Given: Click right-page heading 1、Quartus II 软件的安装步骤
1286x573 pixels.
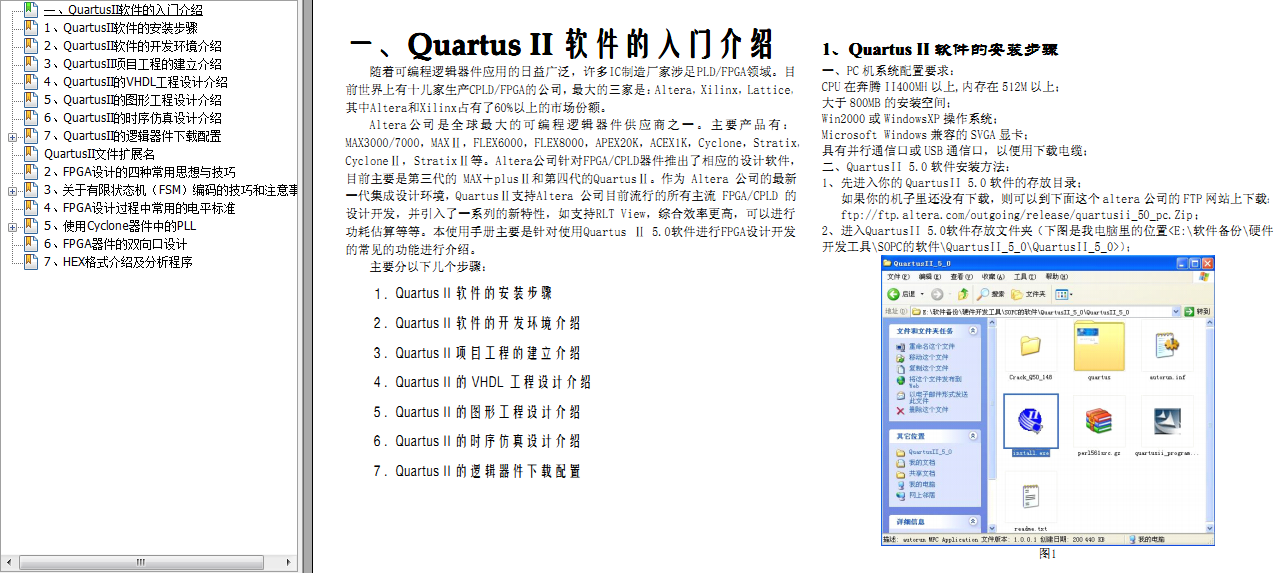Looking at the screenshot, I should (940, 49).
